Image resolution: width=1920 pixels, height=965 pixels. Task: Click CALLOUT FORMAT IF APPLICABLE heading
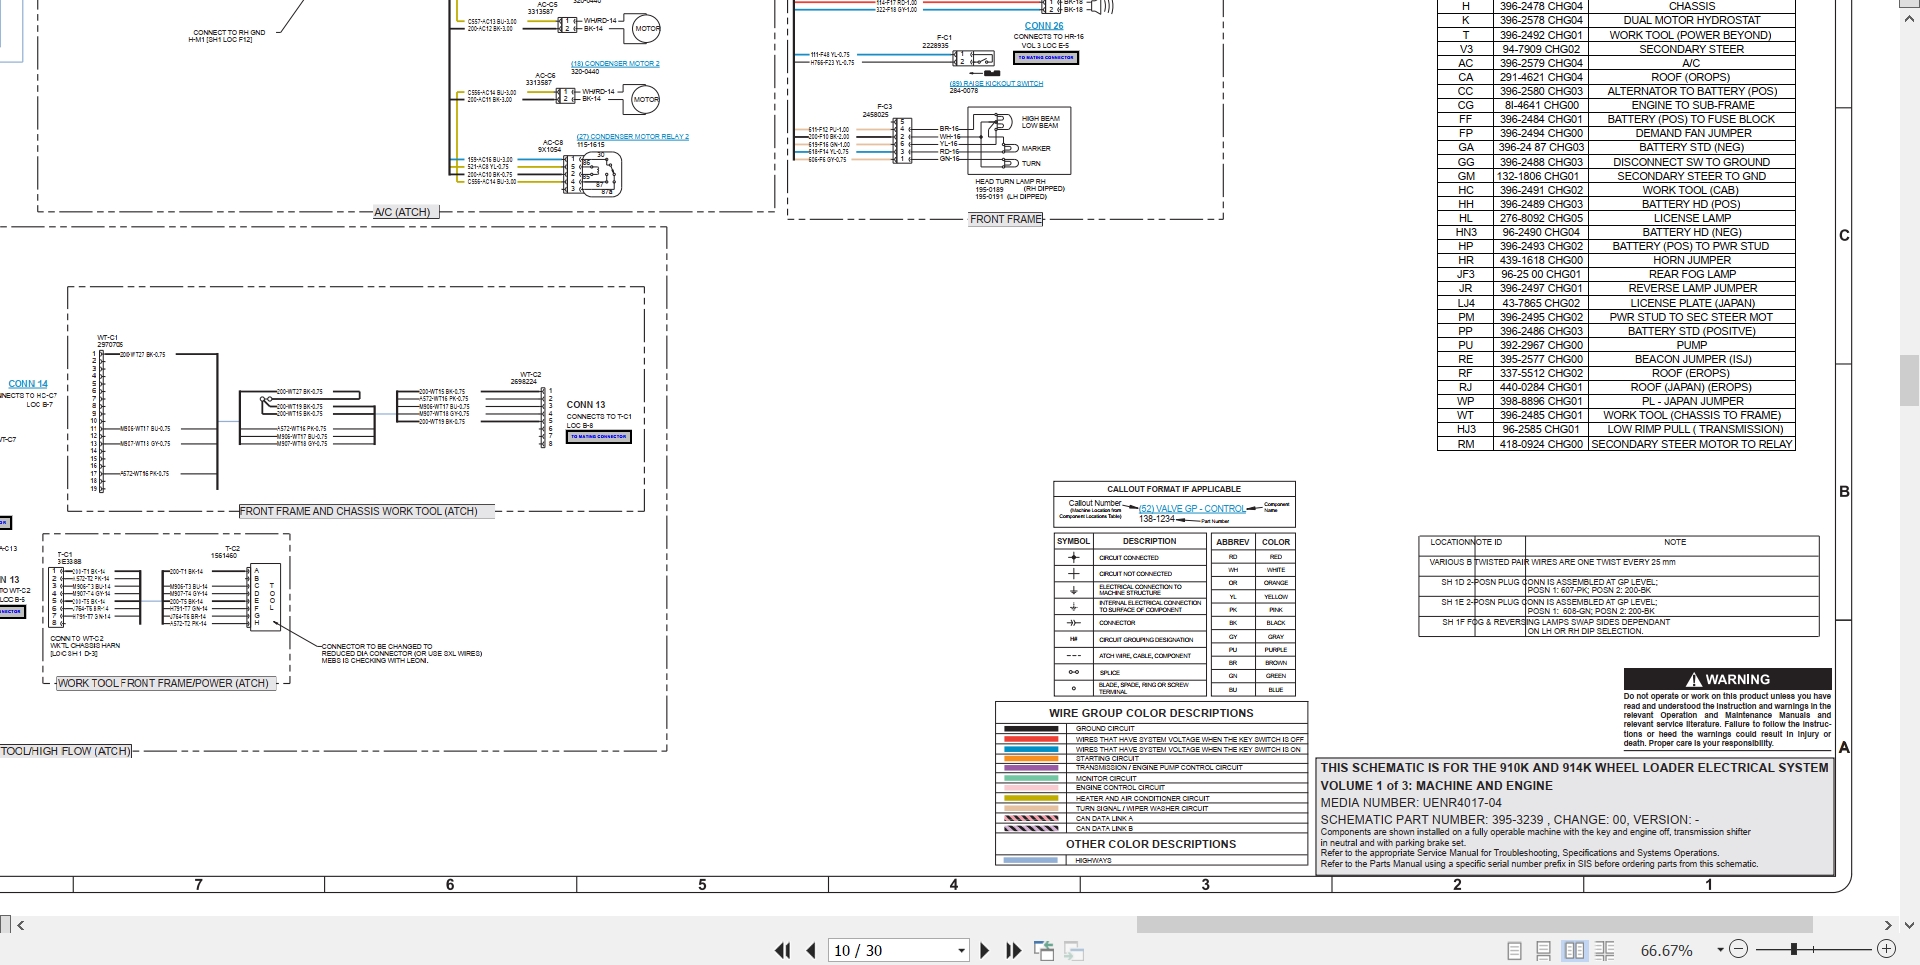tap(1174, 489)
